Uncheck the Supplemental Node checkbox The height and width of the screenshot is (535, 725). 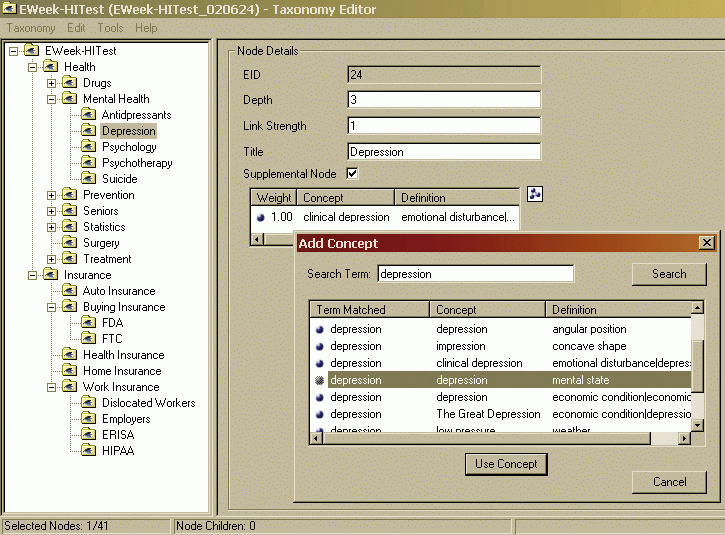point(352,173)
